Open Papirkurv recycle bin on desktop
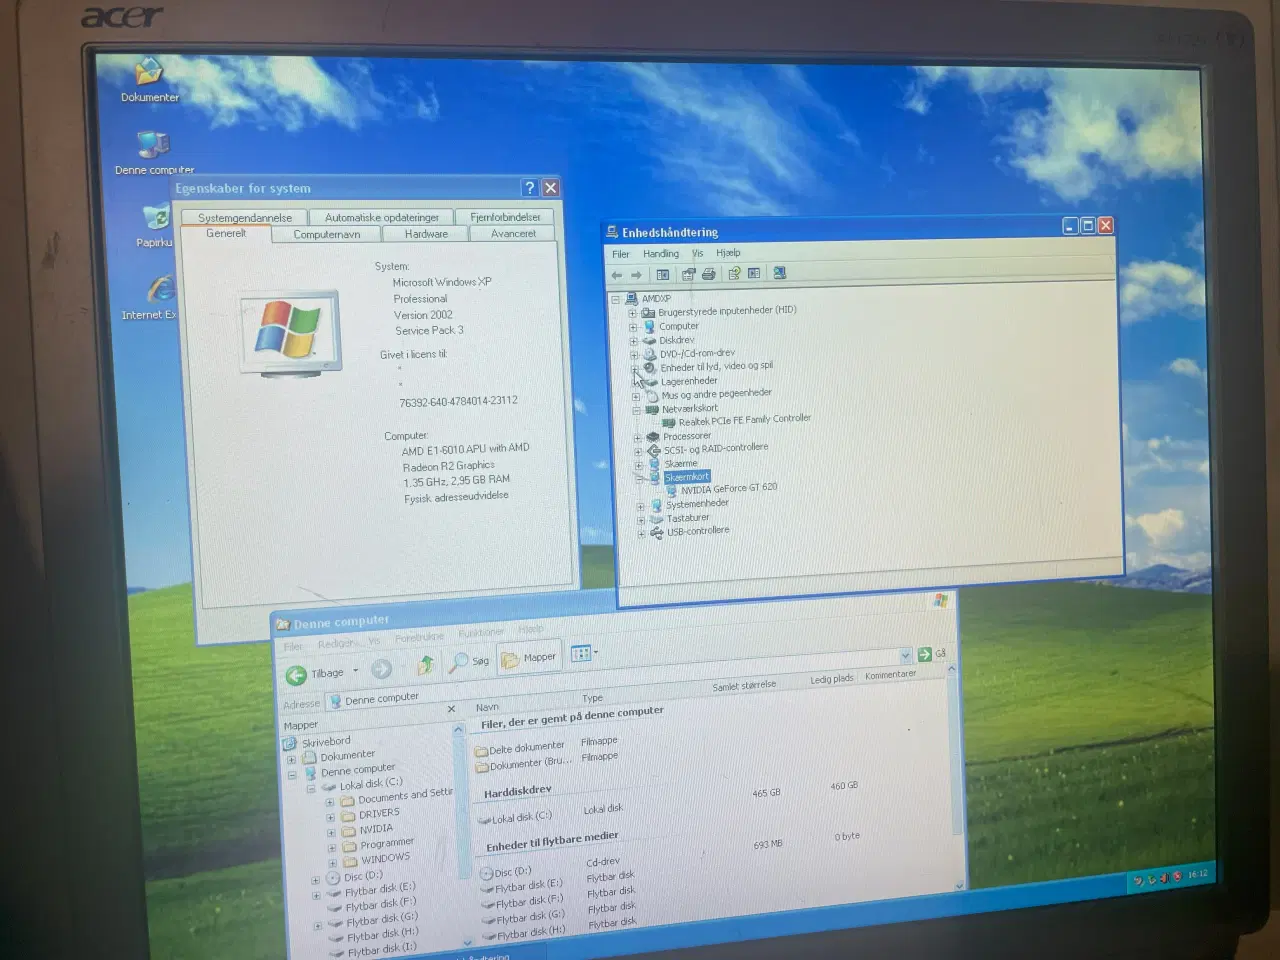This screenshot has height=960, width=1280. [155, 226]
